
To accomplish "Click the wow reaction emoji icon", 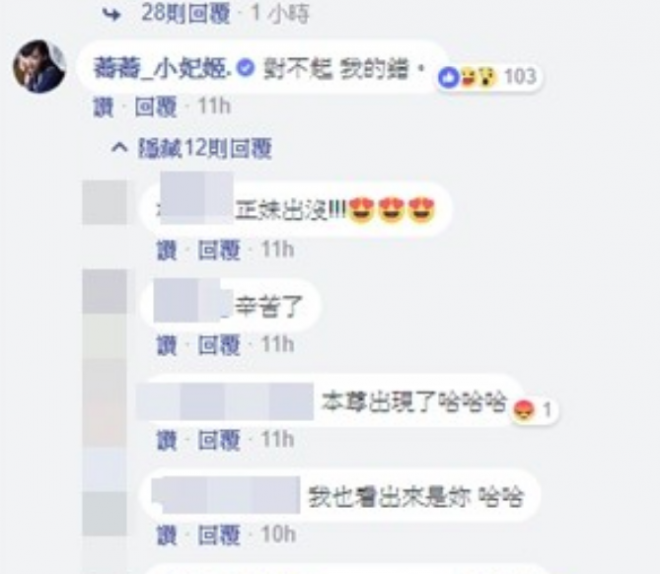I will [x=487, y=77].
